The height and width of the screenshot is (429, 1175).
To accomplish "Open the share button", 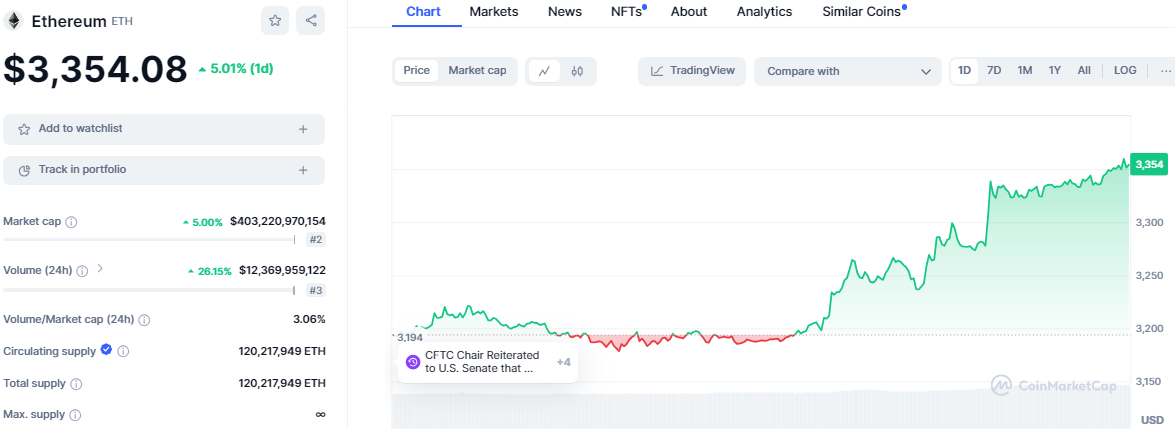I will (x=311, y=21).
